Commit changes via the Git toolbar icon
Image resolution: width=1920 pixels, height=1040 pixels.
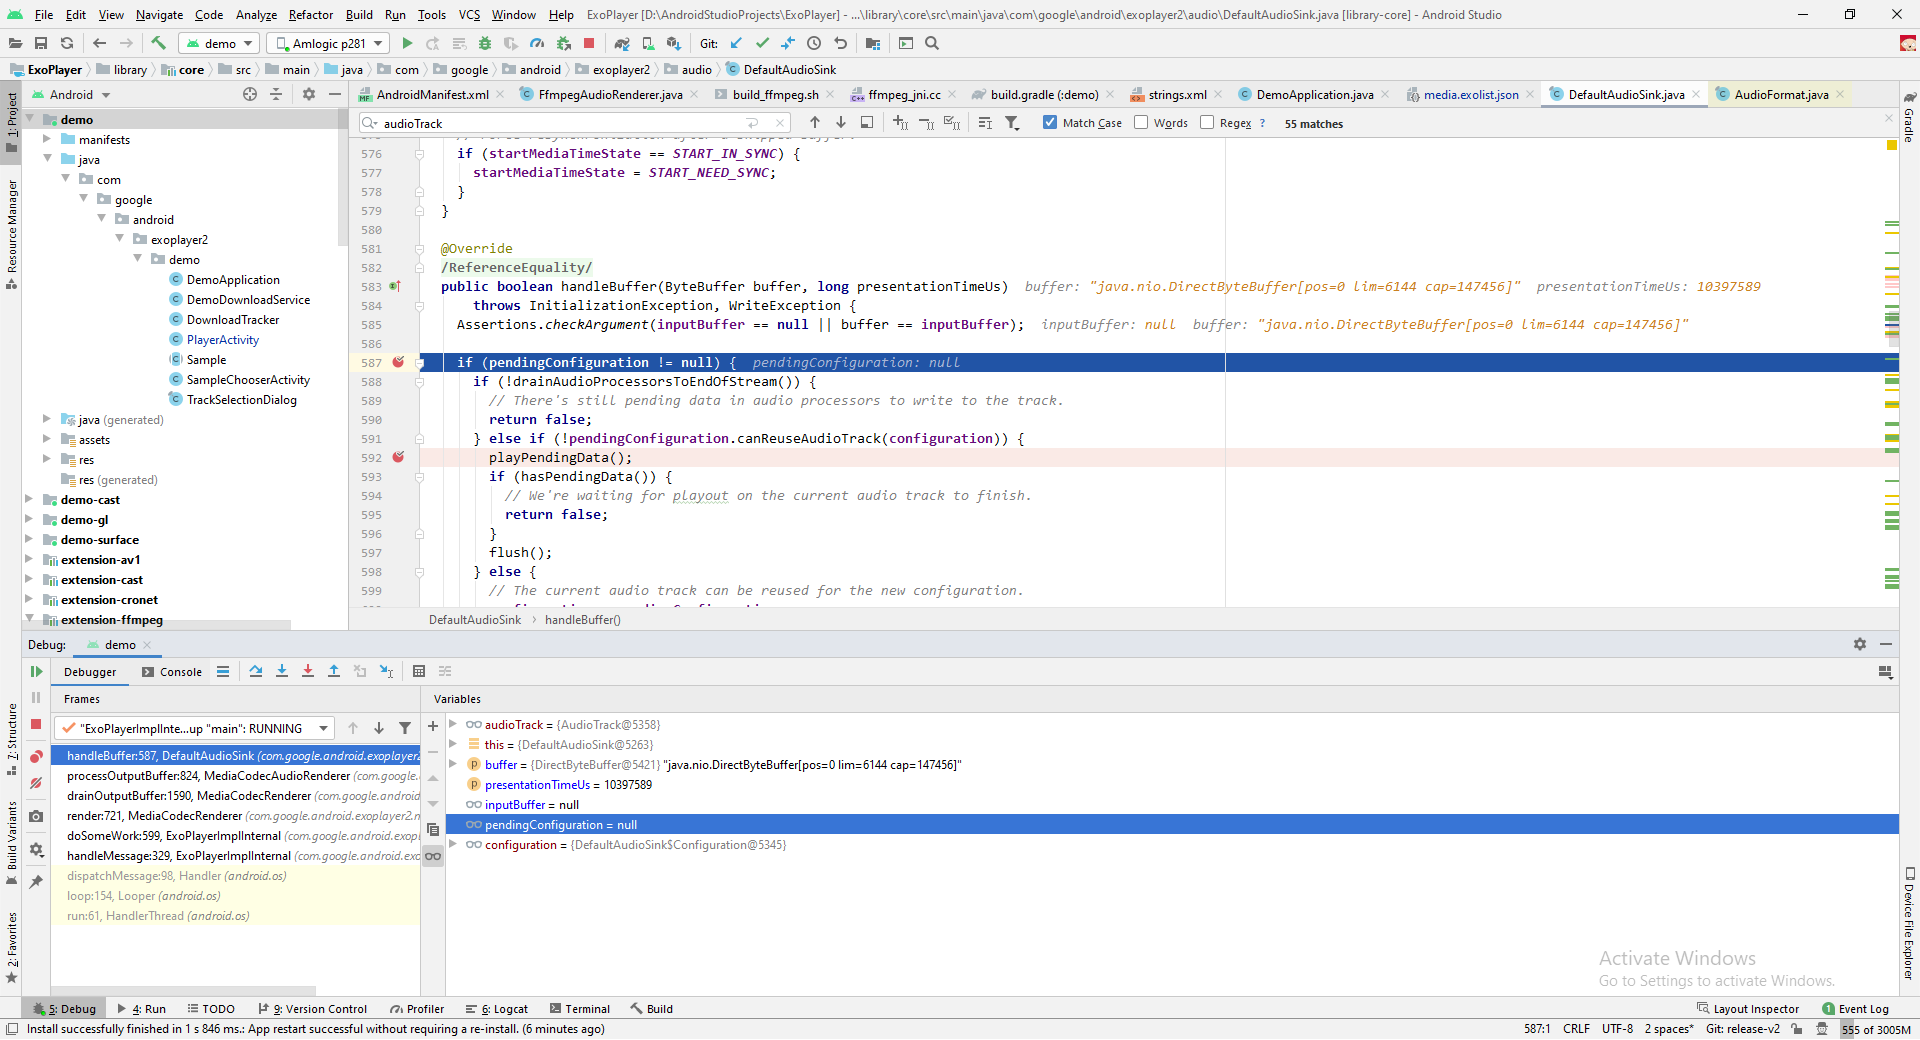coord(762,43)
